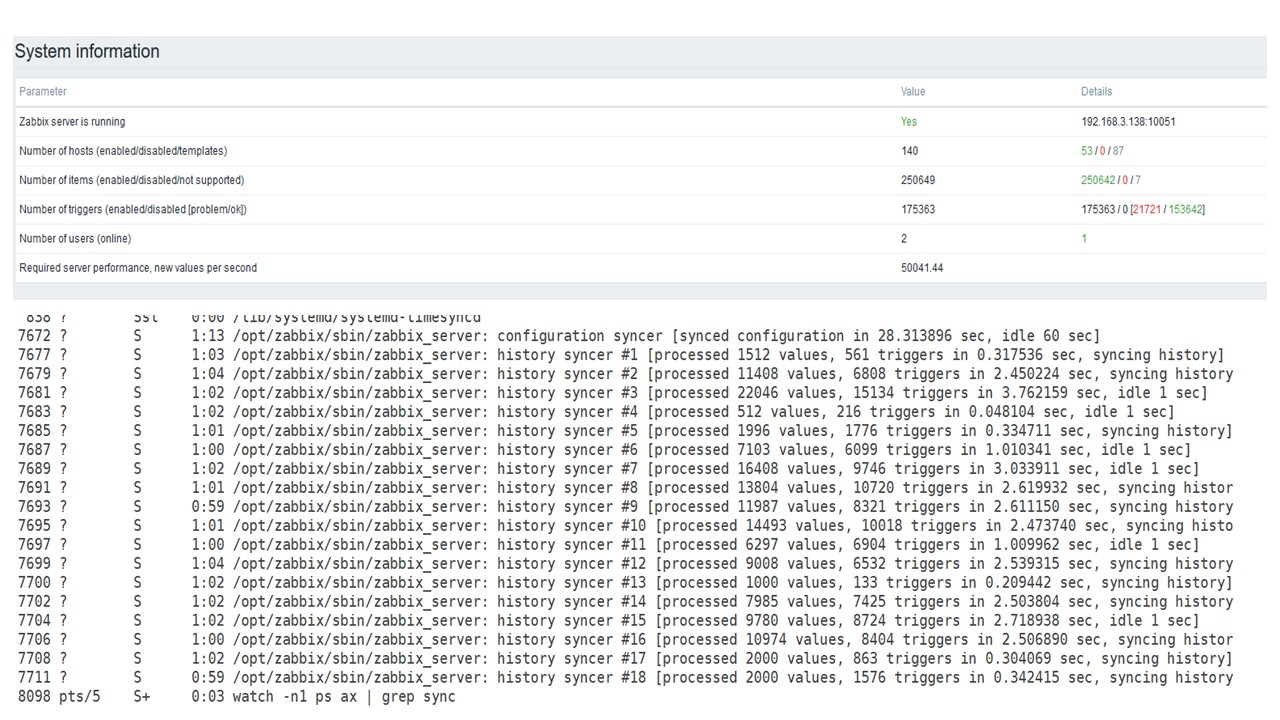Click 'Number of triggers' parameter label

tap(133, 209)
